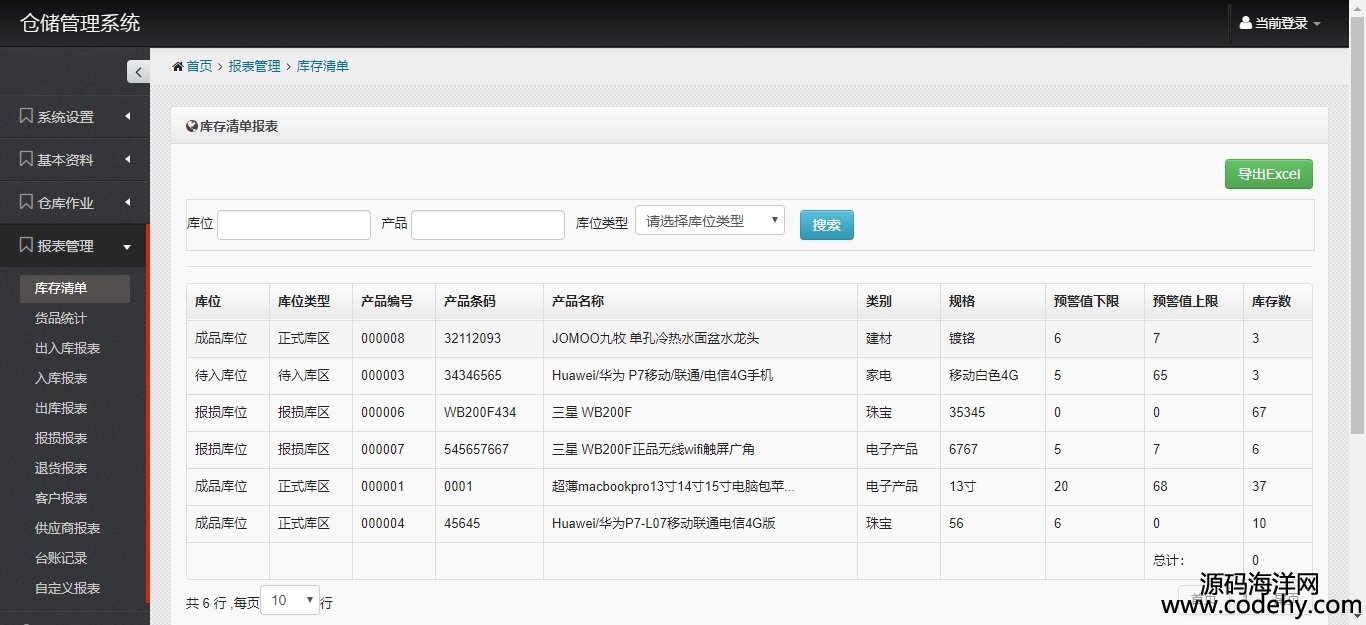Collapse the sidebar with the chevron button
The height and width of the screenshot is (625, 1366).
pyautogui.click(x=138, y=72)
